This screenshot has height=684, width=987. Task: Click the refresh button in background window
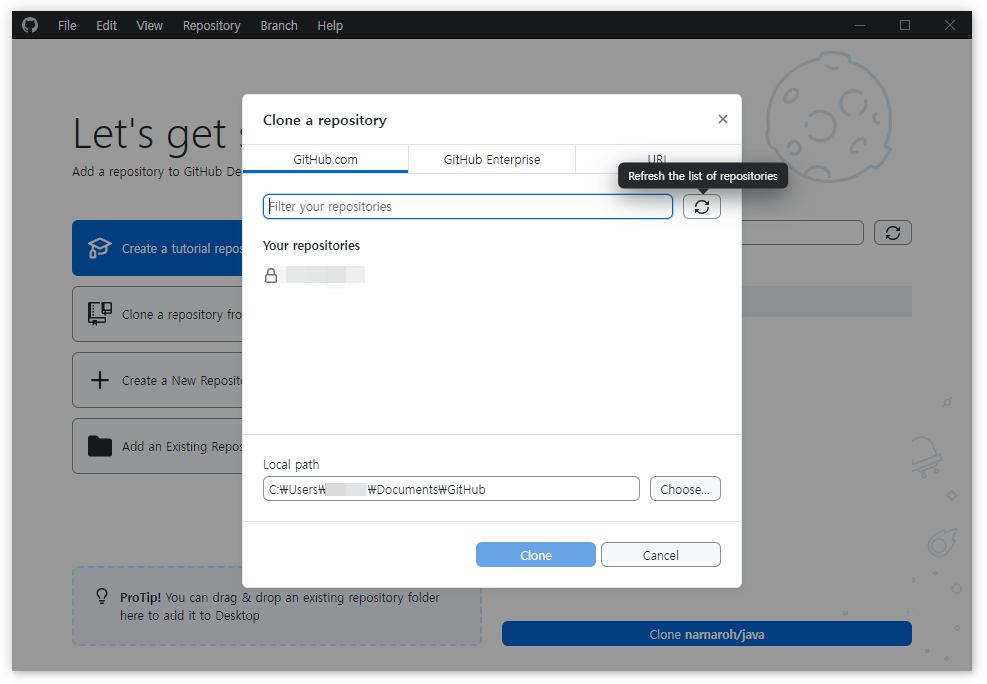point(892,233)
